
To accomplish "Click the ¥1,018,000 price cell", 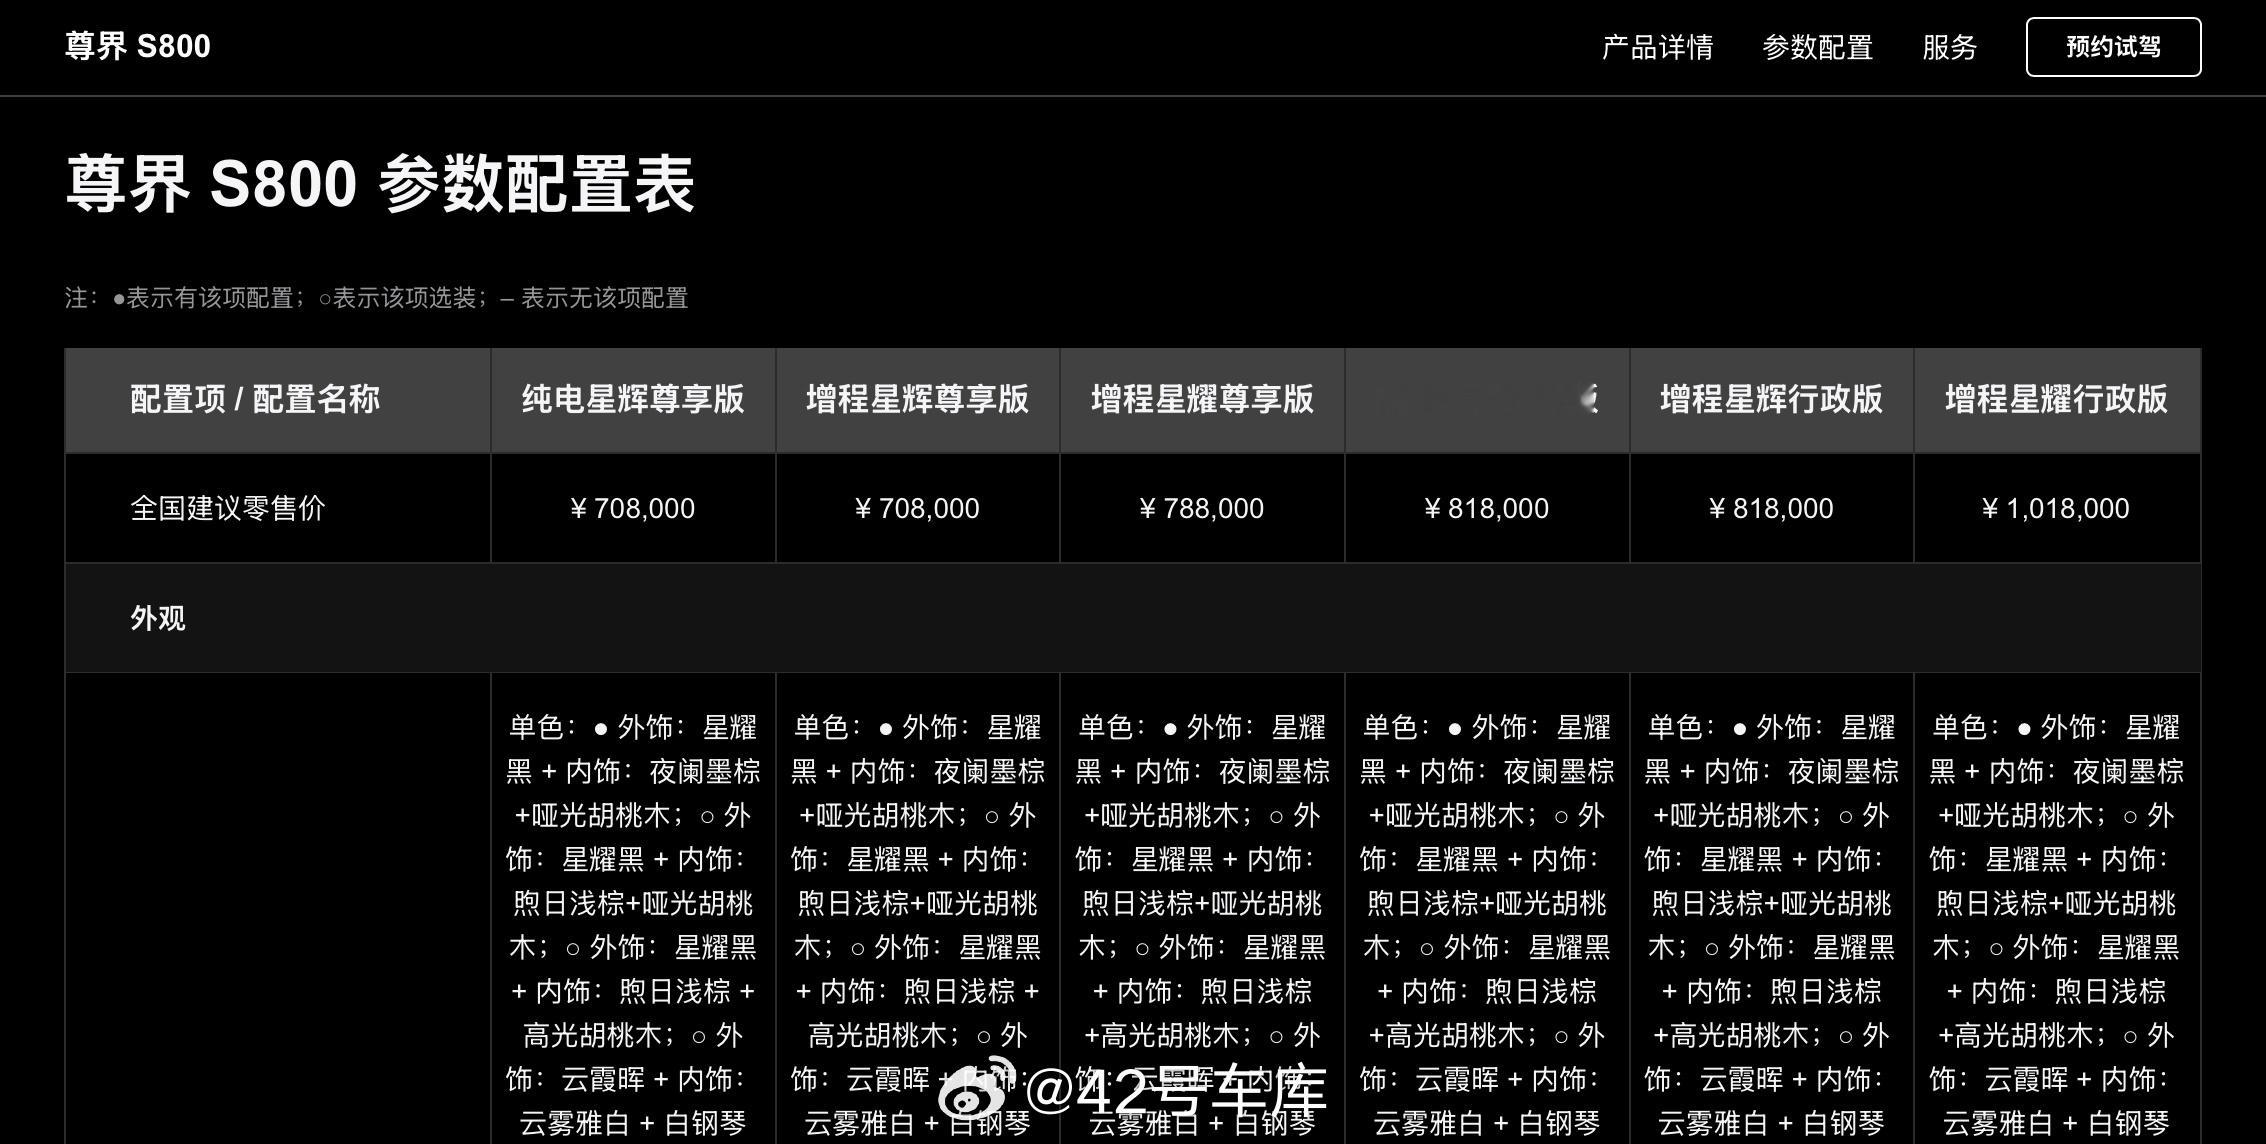I will (x=2057, y=508).
